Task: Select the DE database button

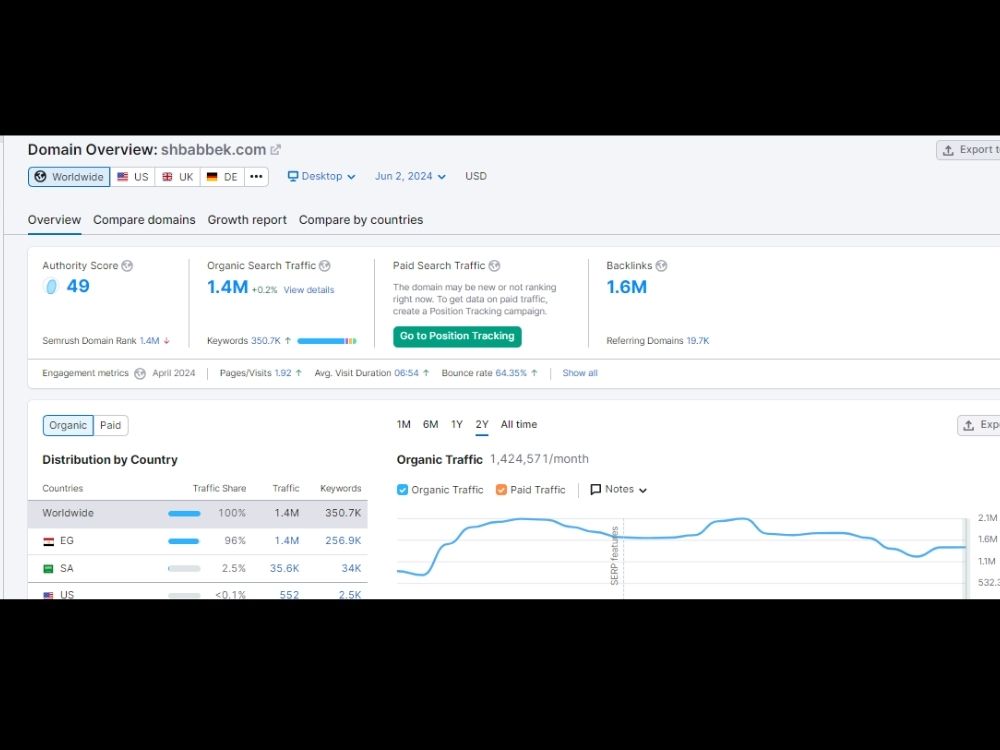Action: [x=222, y=177]
